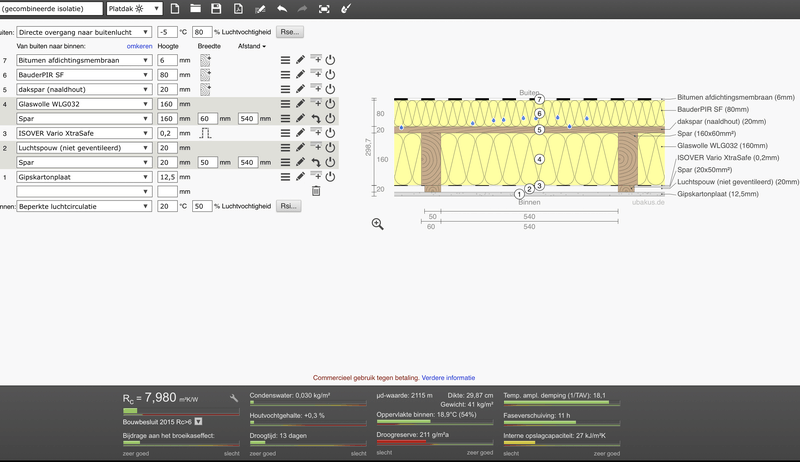Click the empty new layer dropdown
800x462 pixels.
84,192
